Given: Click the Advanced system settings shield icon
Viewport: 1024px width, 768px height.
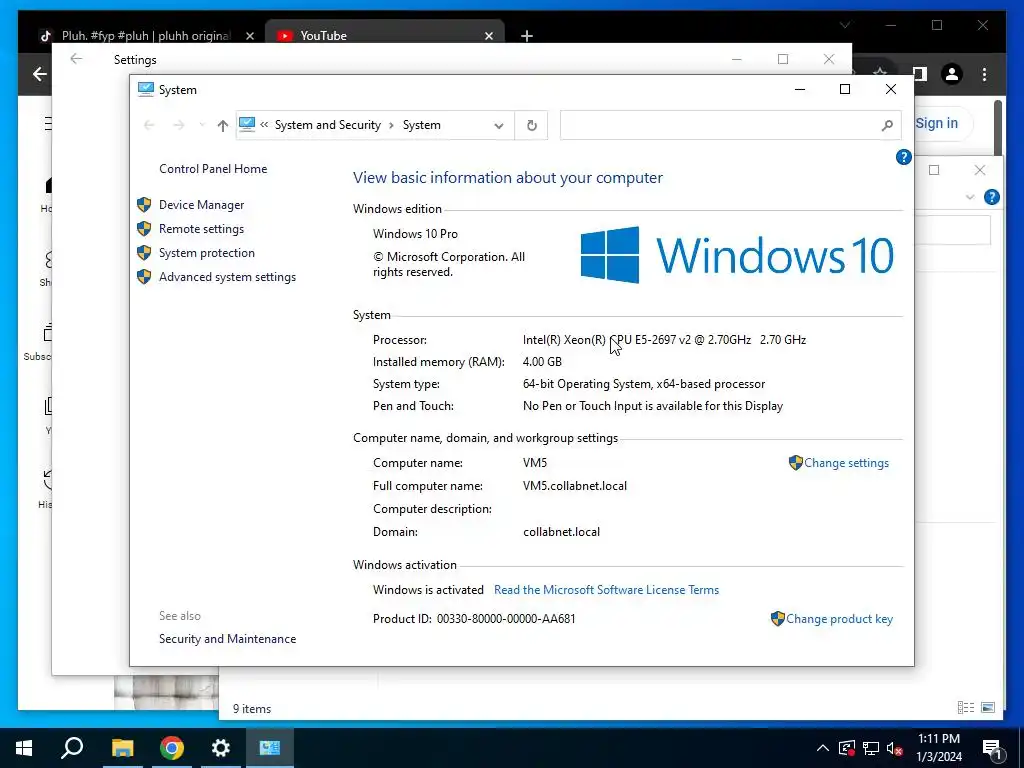Looking at the screenshot, I should (144, 278).
